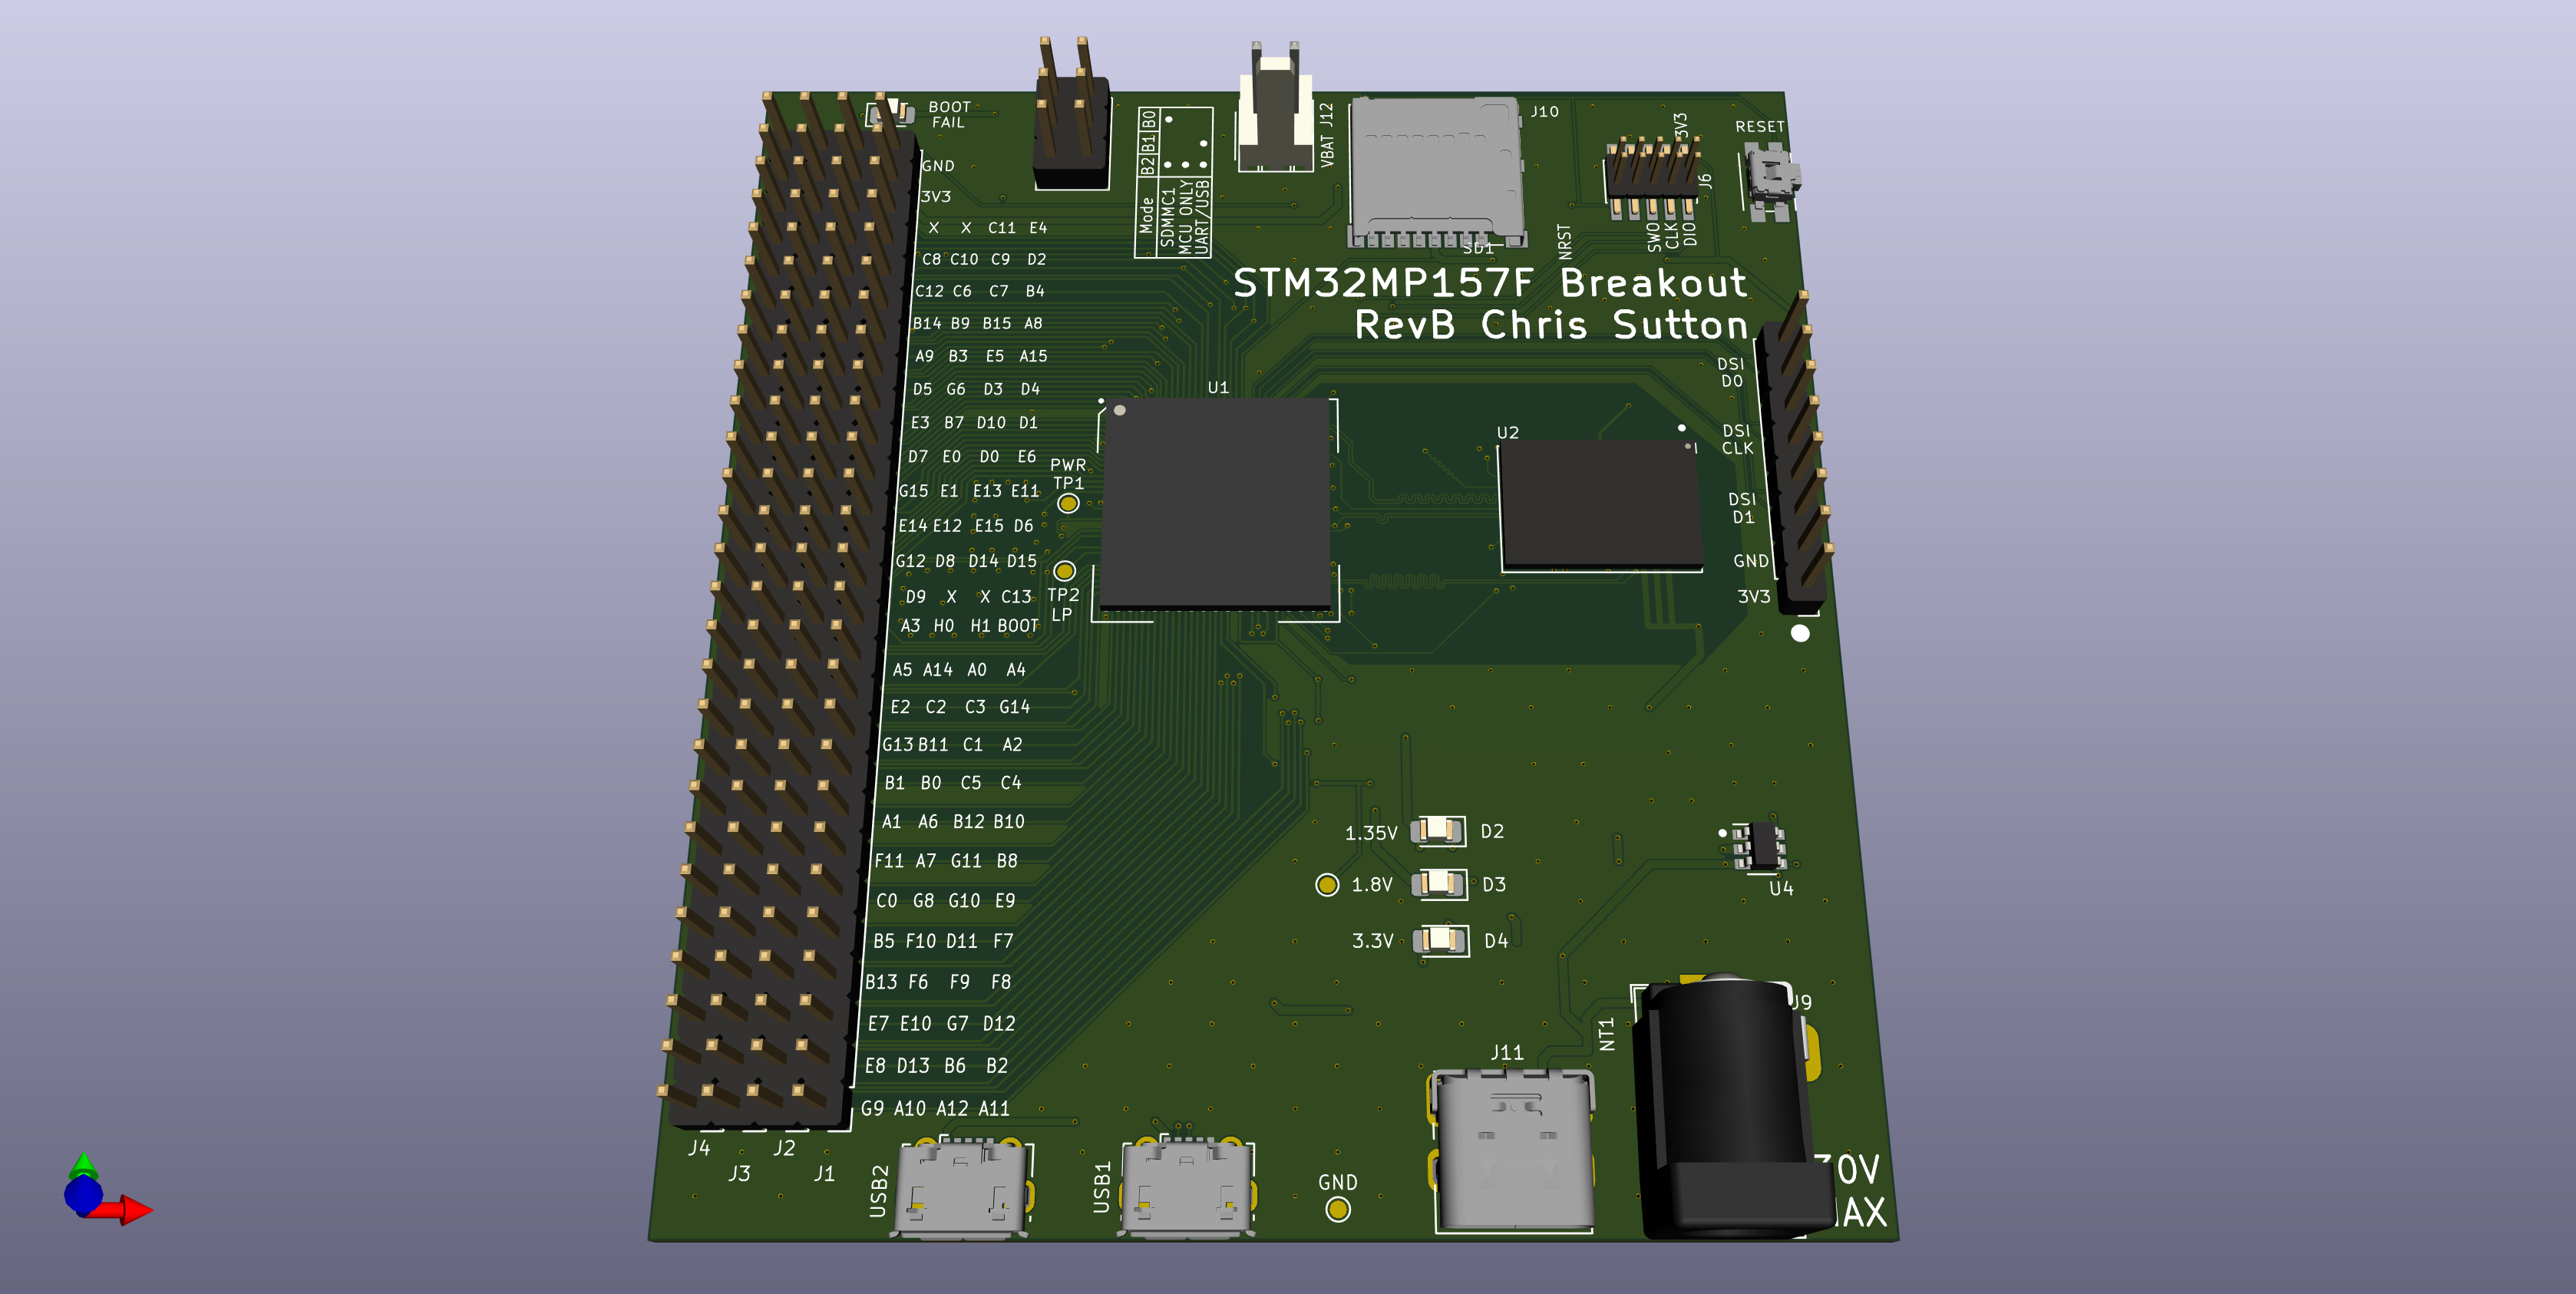Click the 'J1' header label

coord(824,1173)
